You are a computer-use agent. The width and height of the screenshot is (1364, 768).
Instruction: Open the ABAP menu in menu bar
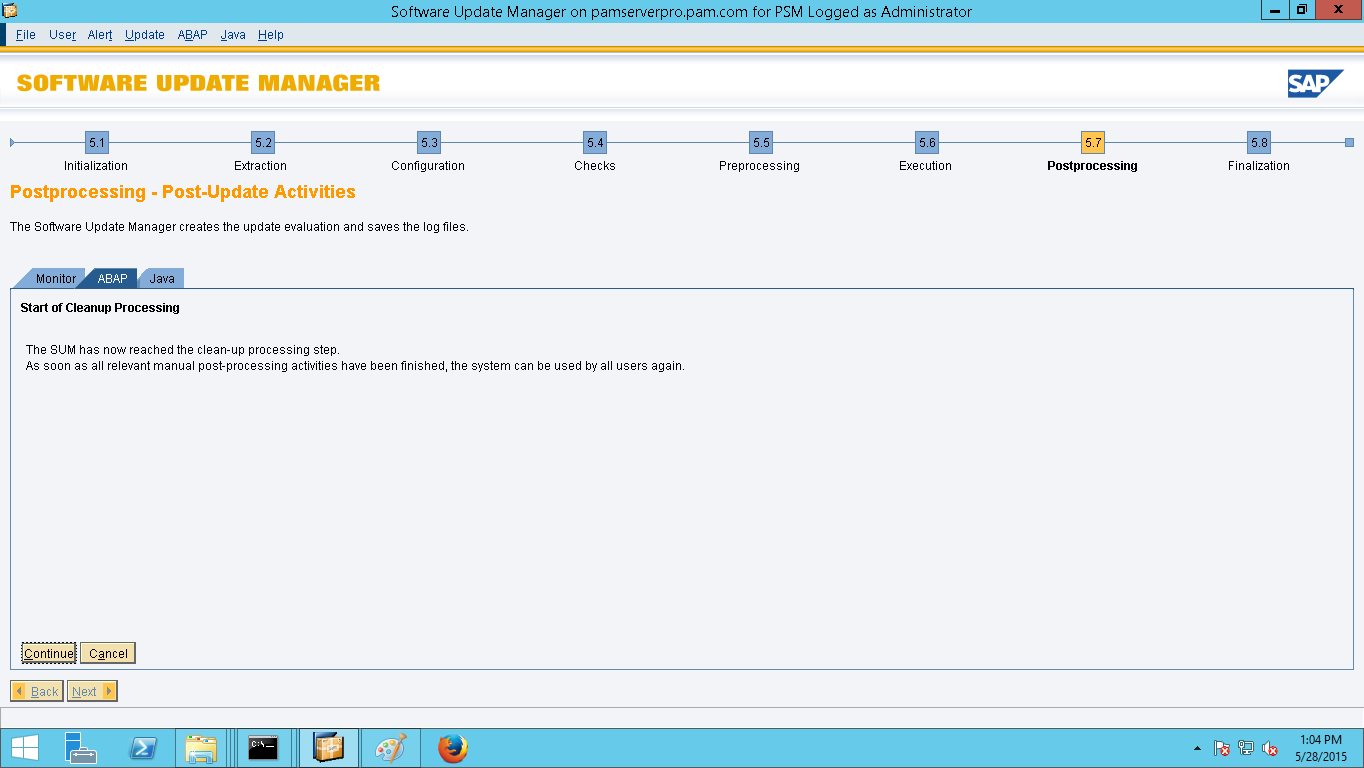click(192, 34)
